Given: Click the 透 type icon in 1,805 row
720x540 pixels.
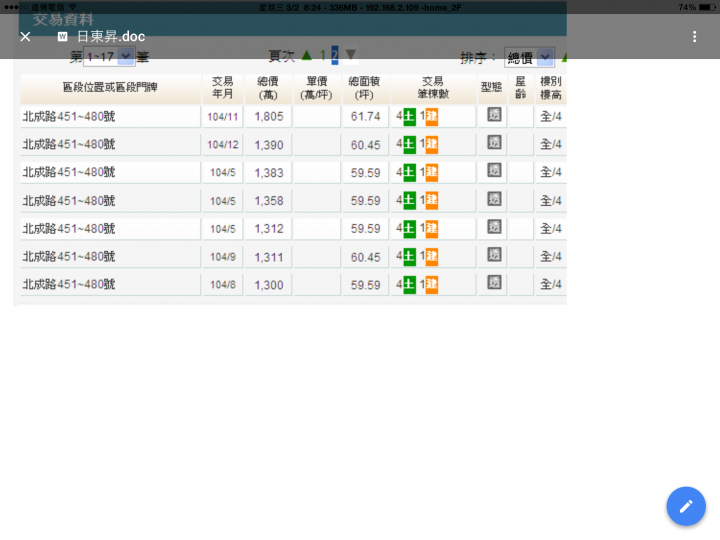Looking at the screenshot, I should (494, 115).
